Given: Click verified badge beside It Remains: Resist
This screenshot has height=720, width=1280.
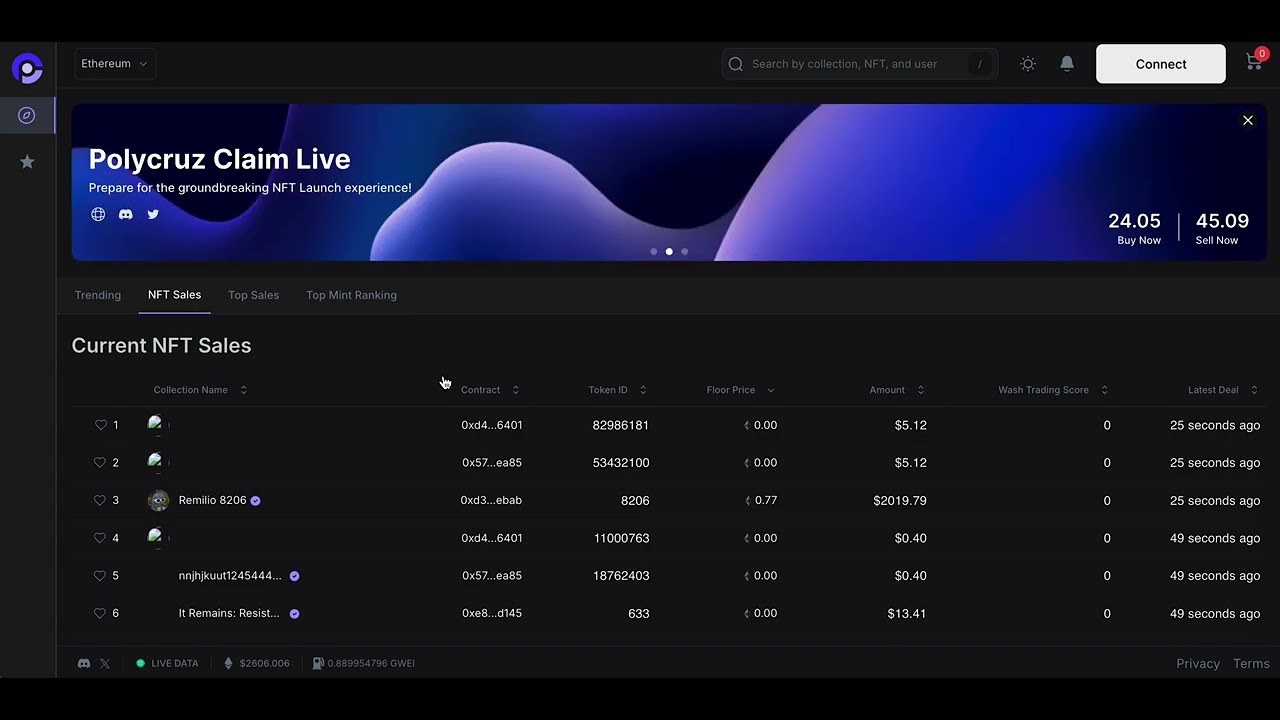Looking at the screenshot, I should [x=294, y=614].
